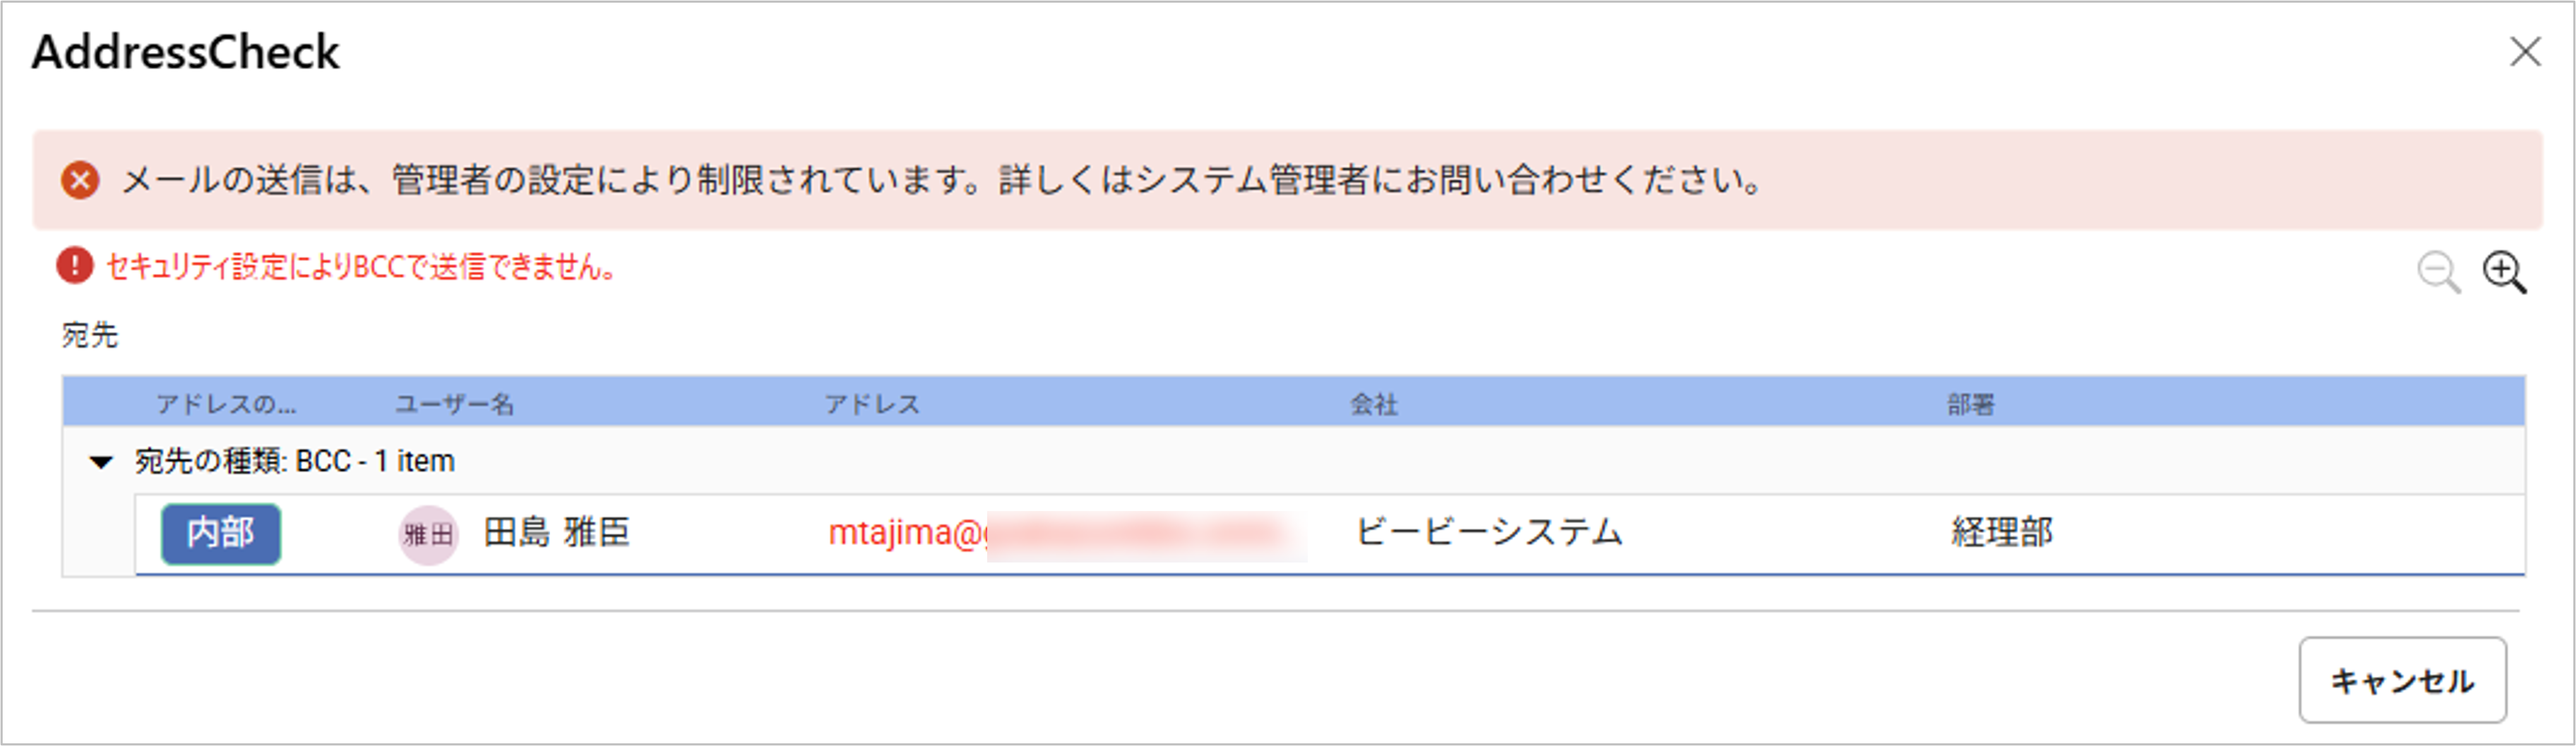
Task: Click the キャンセル button
Action: click(2401, 681)
